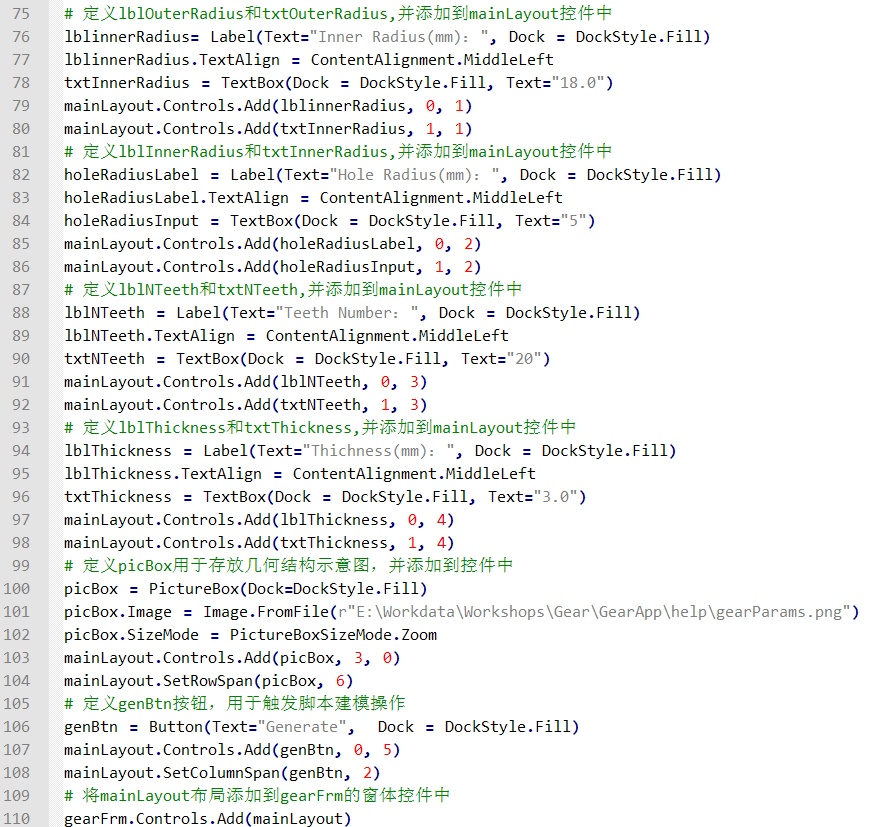
Task: Click line number 88 in gutter
Action: pyautogui.click(x=21, y=313)
